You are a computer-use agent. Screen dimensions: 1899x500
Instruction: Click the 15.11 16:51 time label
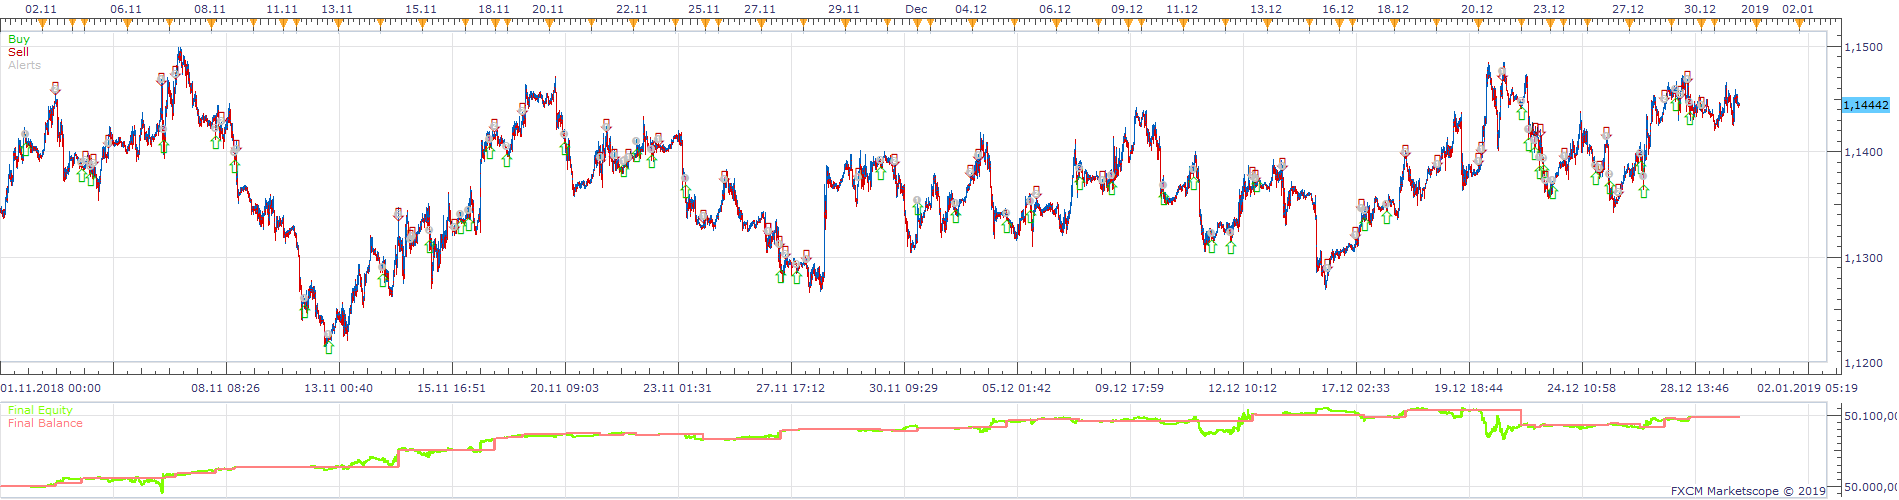452,388
